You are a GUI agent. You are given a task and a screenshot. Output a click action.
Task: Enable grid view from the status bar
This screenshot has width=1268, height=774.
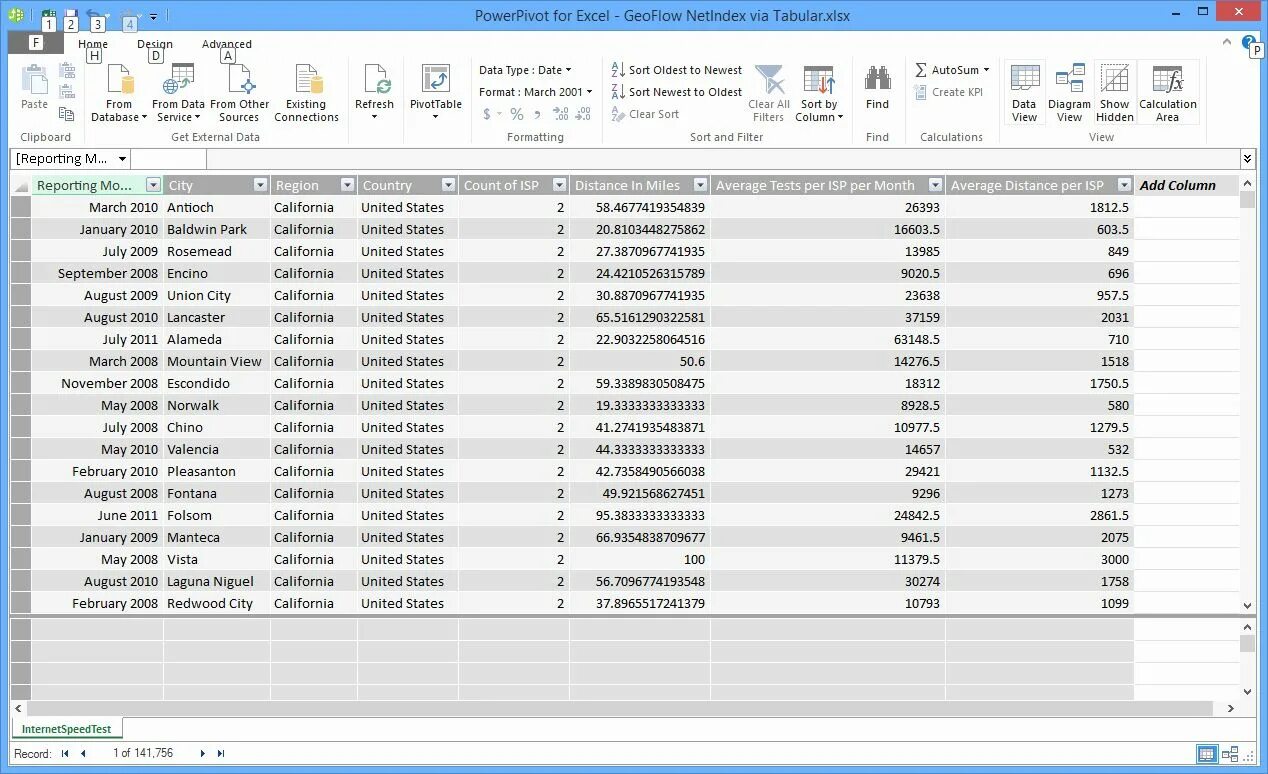1206,753
